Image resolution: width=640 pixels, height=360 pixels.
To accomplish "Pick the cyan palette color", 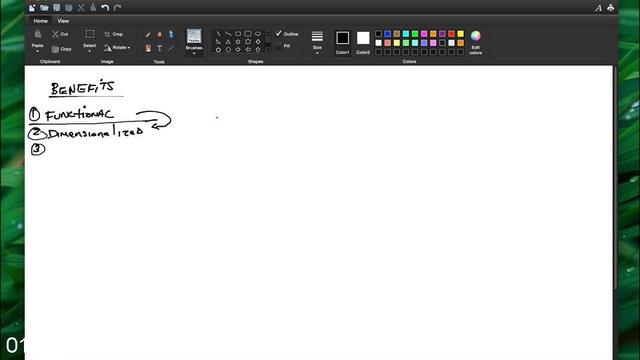I will point(406,34).
